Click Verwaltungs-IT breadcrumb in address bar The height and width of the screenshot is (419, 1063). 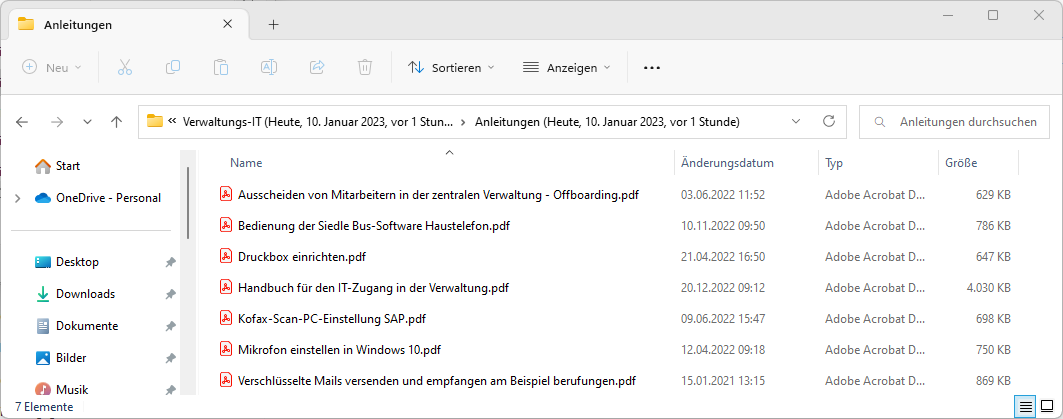click(x=318, y=122)
